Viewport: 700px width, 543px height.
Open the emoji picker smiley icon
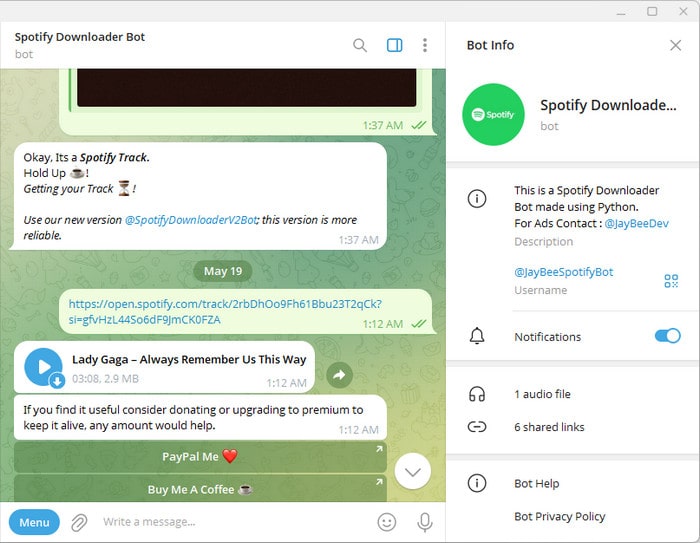(x=387, y=522)
